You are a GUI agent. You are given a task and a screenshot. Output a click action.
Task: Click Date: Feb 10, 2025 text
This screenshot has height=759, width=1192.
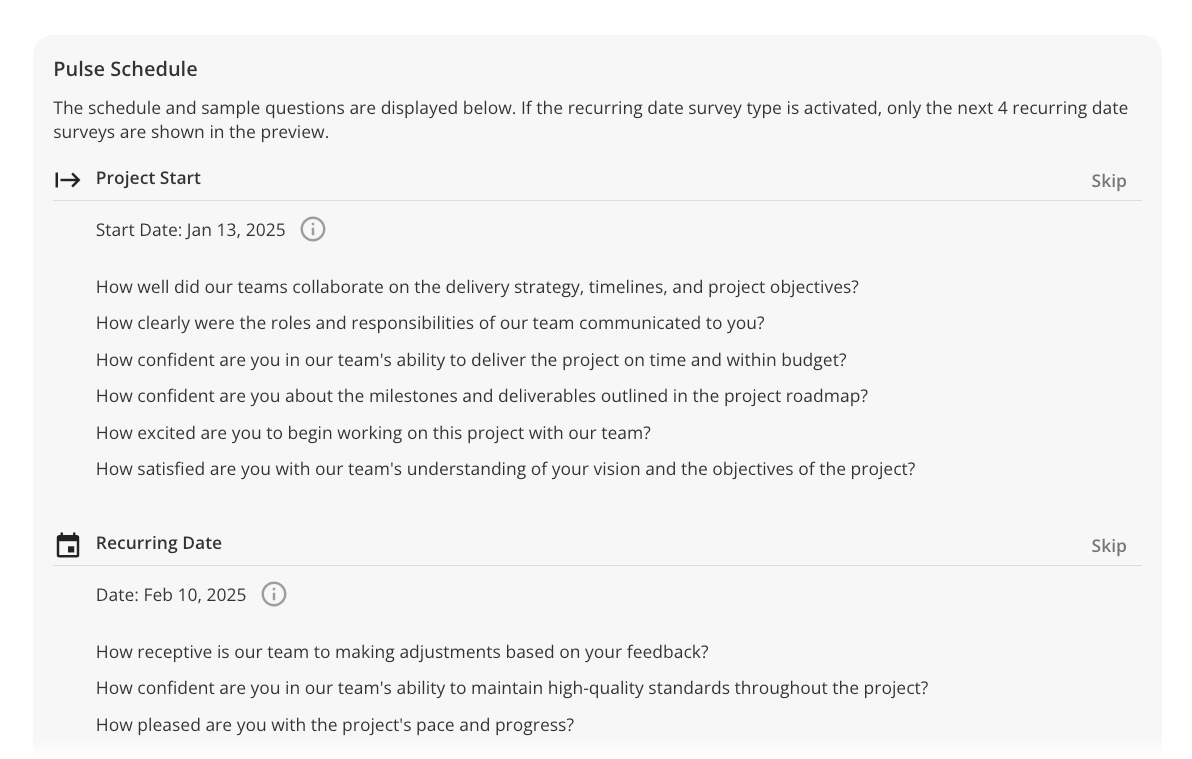click(171, 595)
